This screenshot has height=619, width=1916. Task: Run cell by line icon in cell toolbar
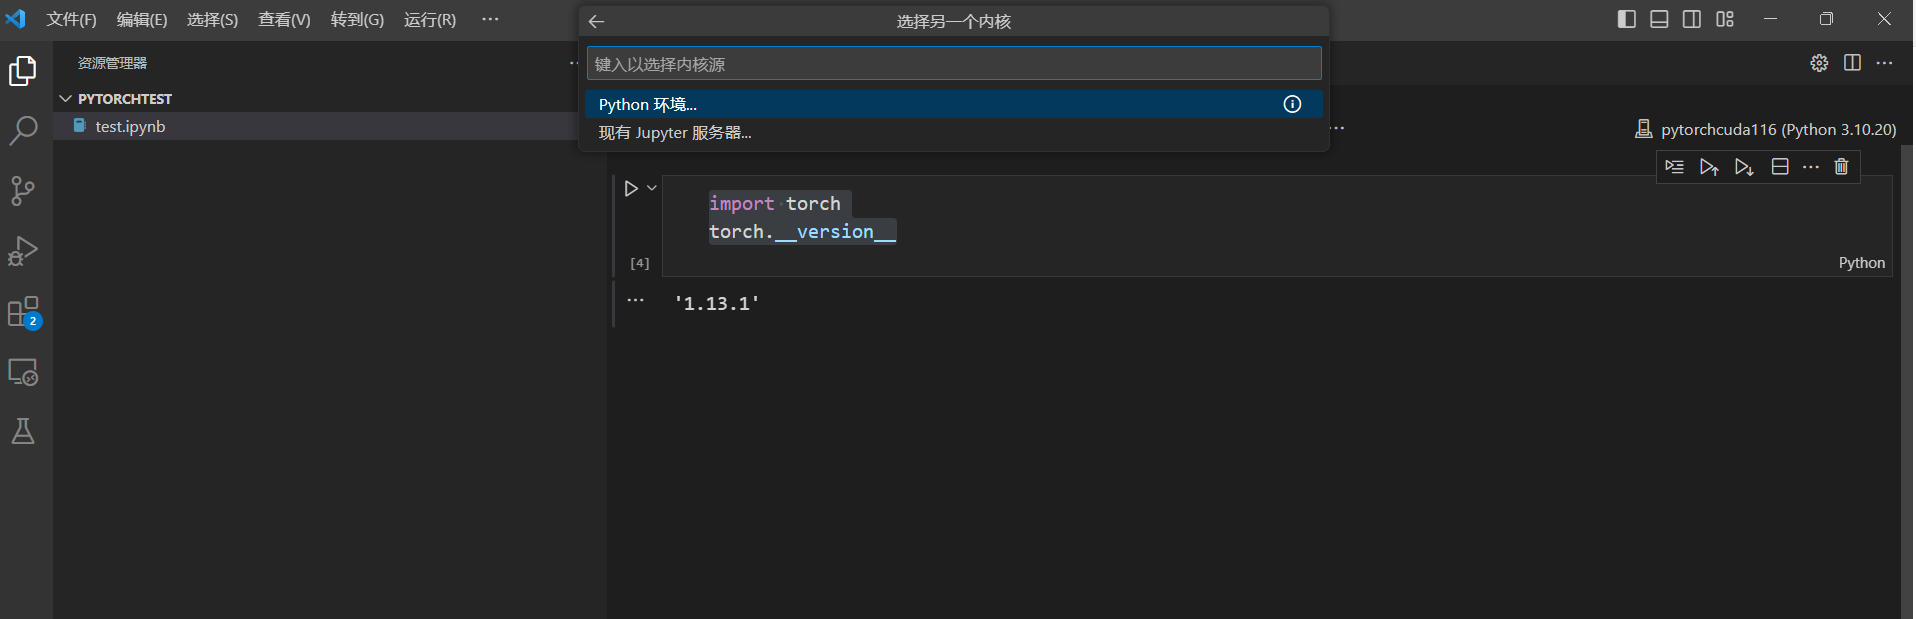pos(1675,167)
